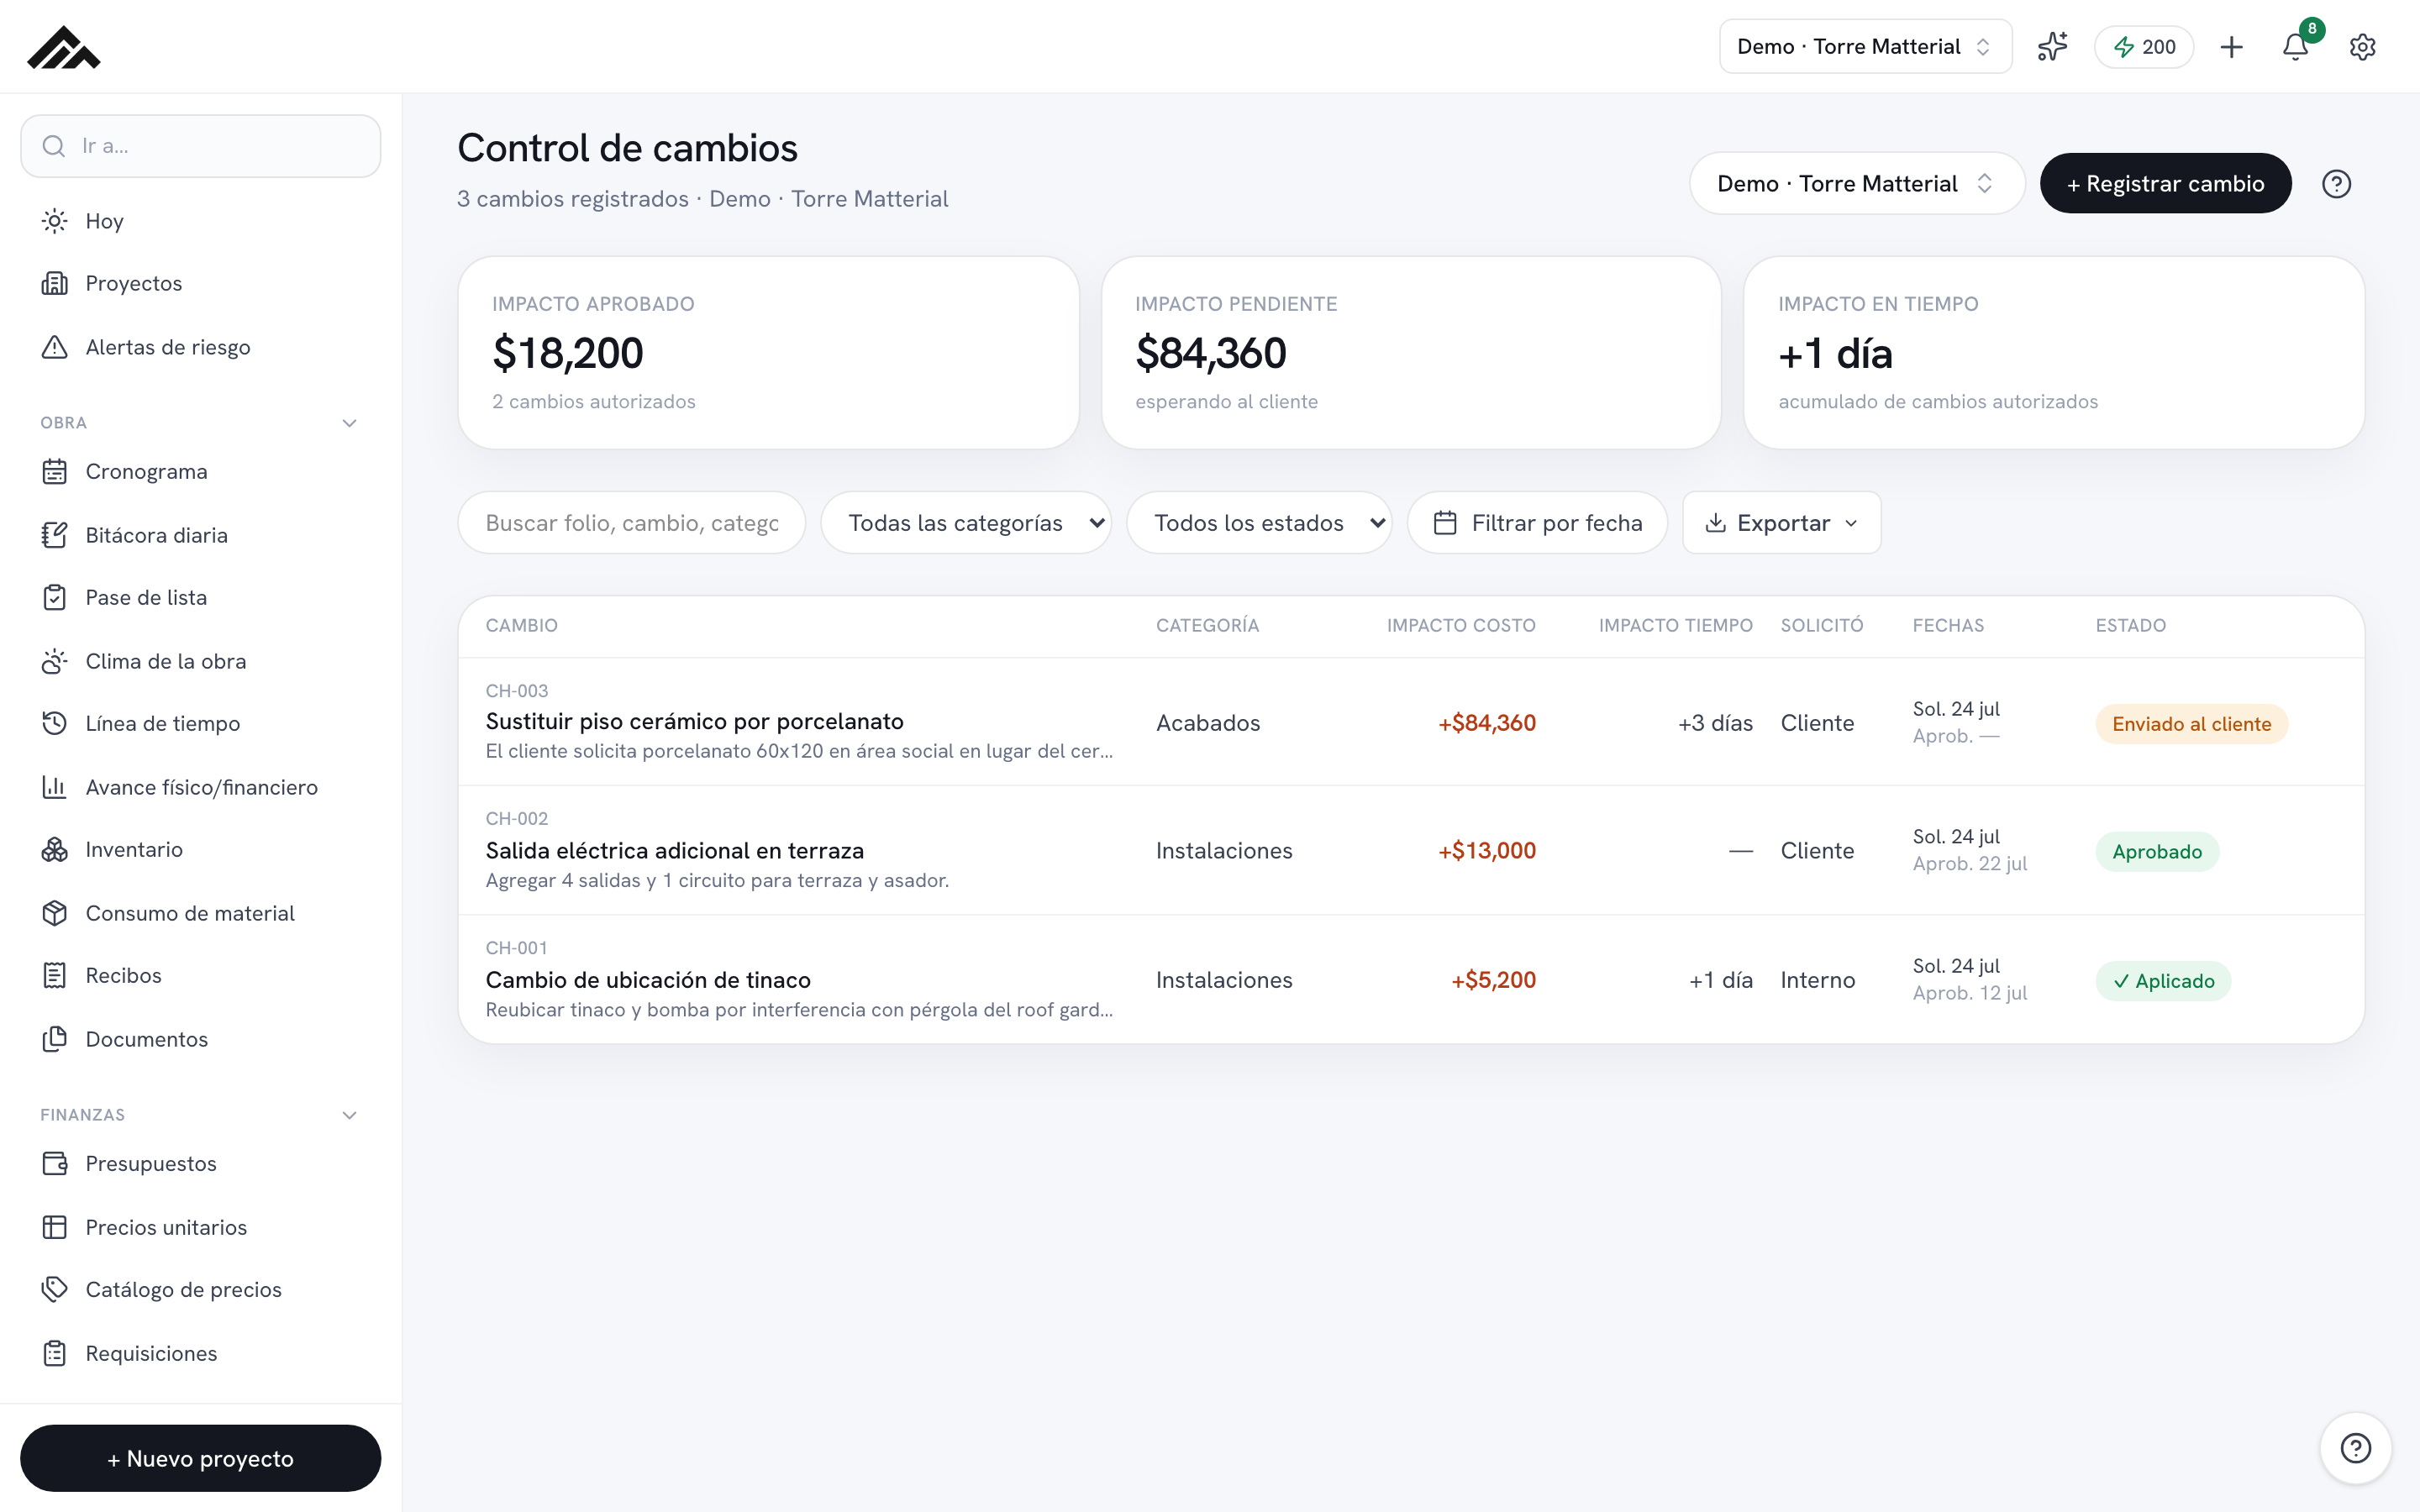This screenshot has width=2420, height=1512.
Task: Click the Filtrar por fecha button
Action: tap(1537, 523)
